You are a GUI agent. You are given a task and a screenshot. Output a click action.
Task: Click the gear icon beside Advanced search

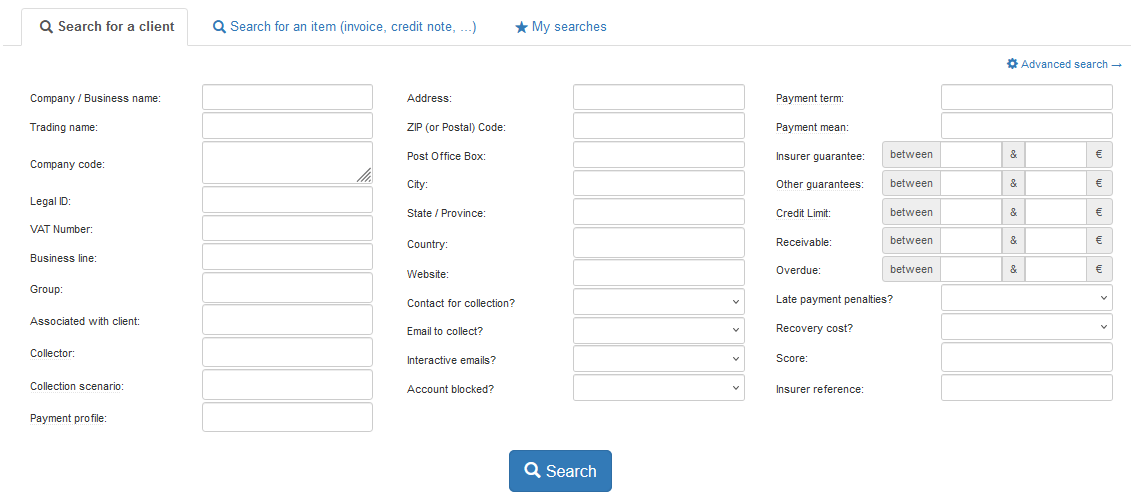1012,64
